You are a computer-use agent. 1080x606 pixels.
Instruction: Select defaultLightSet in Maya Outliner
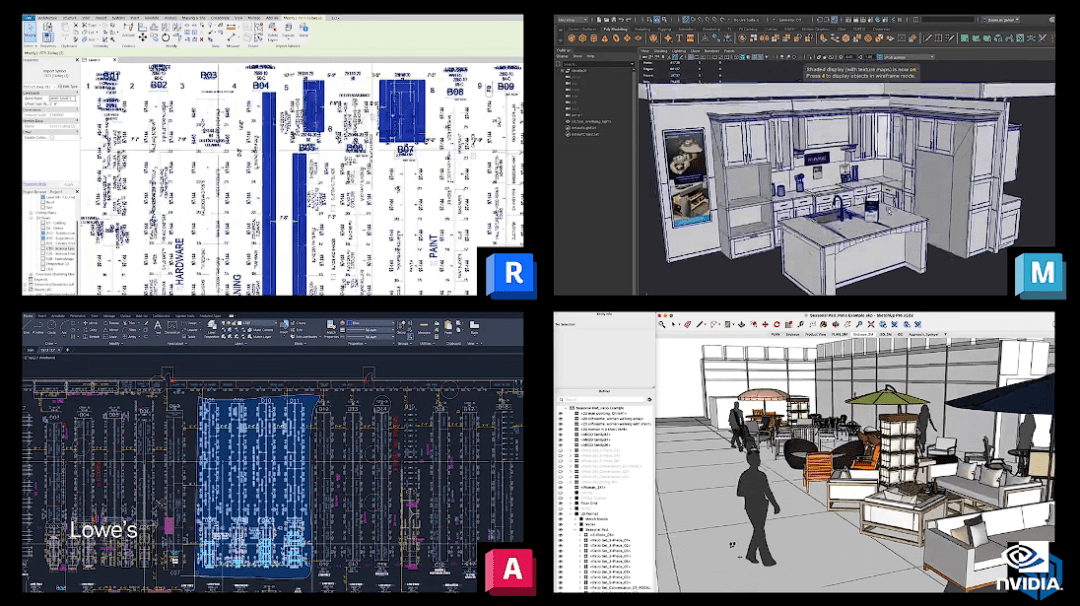pos(583,128)
